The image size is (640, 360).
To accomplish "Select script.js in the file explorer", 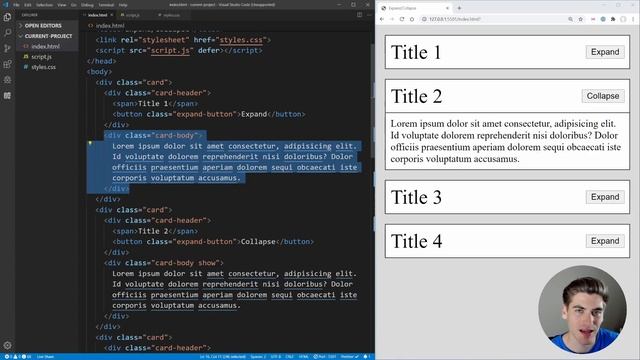I will pos(41,57).
